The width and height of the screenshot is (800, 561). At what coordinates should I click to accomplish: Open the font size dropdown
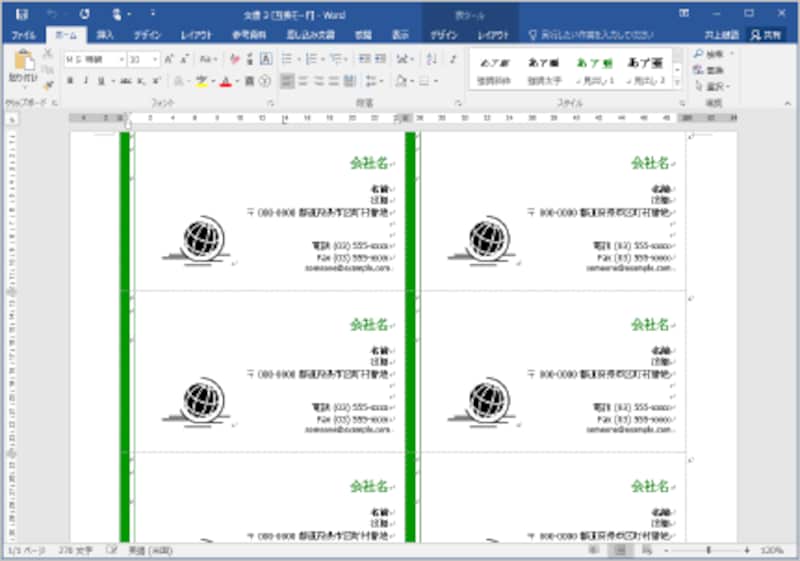[144, 60]
